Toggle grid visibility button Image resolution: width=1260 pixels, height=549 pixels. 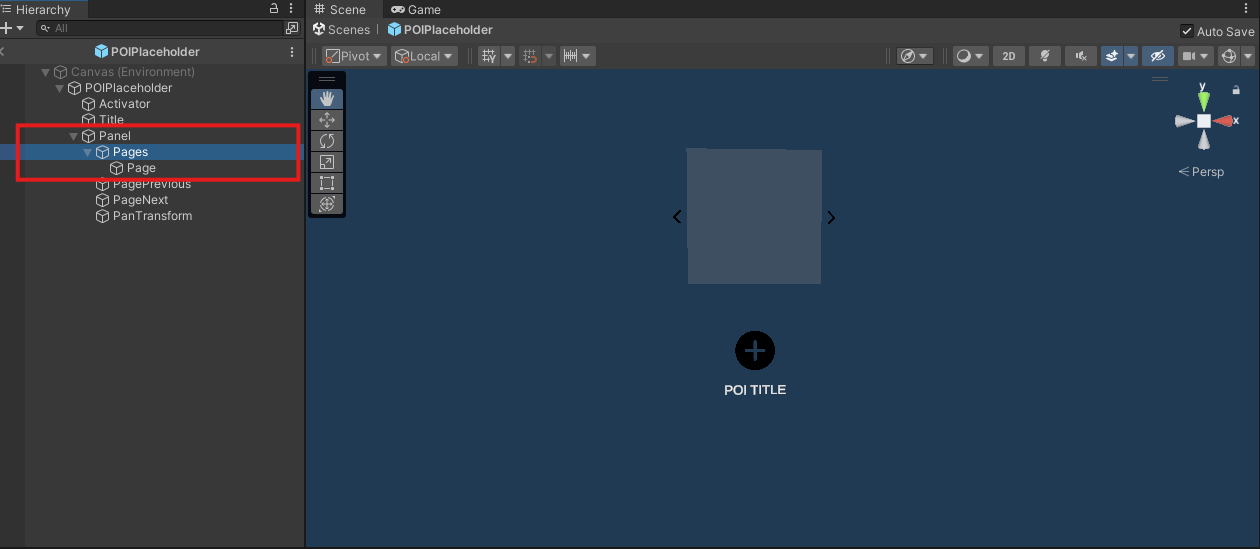[488, 56]
